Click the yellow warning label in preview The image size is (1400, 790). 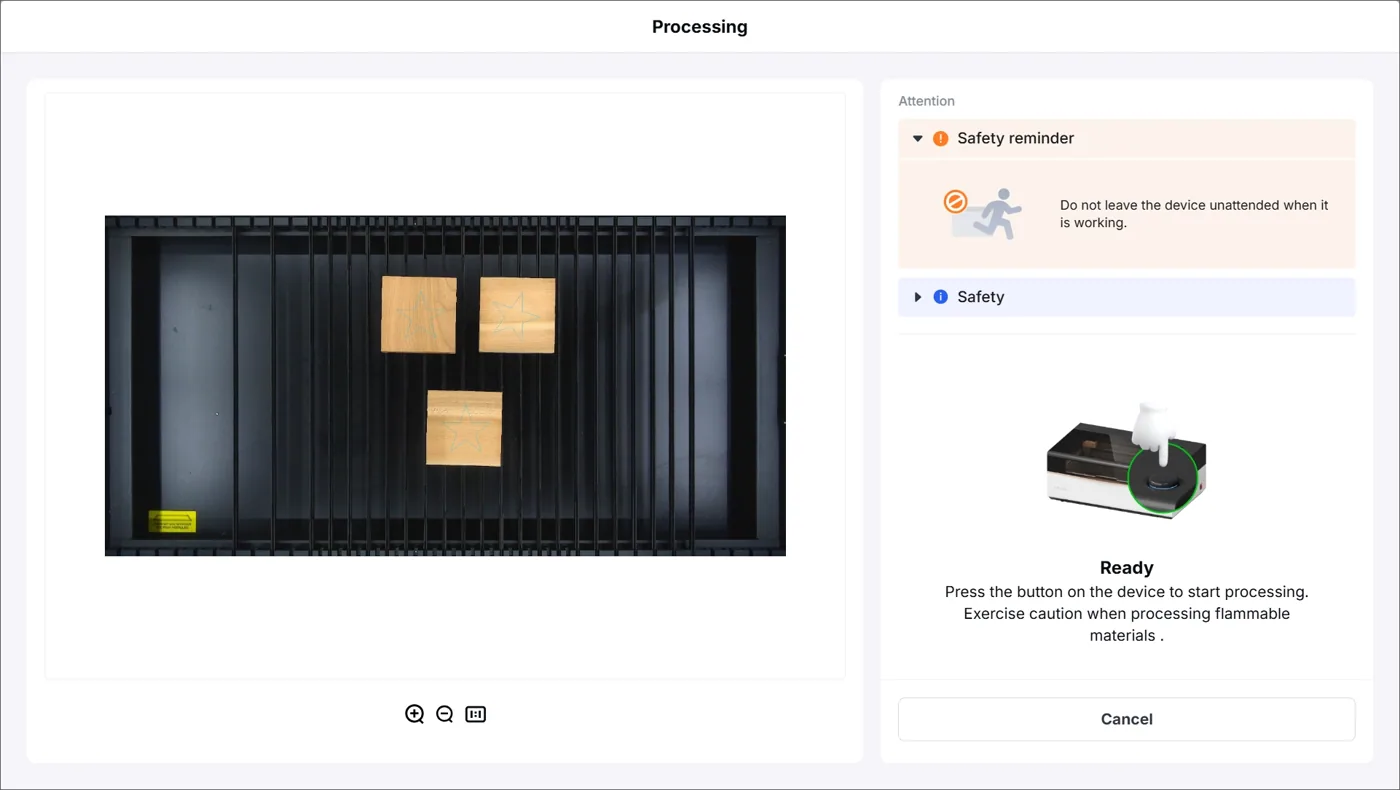[172, 521]
